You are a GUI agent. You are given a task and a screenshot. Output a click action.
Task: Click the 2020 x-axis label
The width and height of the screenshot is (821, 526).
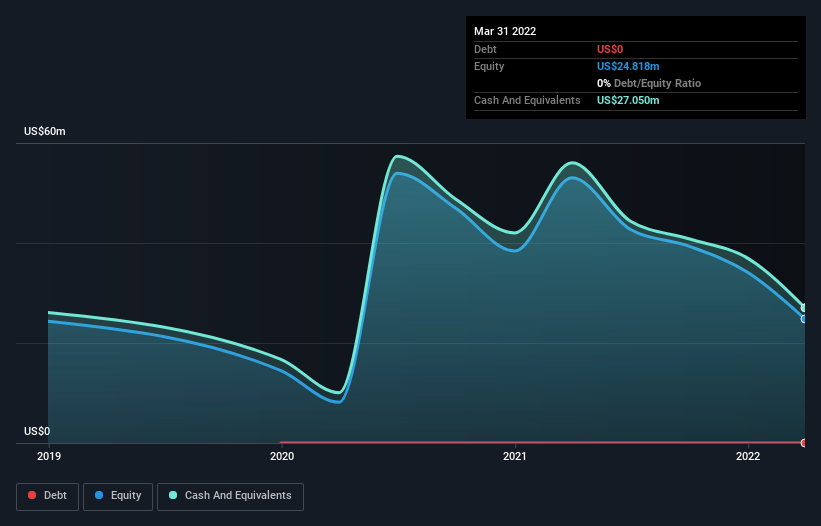(x=282, y=456)
